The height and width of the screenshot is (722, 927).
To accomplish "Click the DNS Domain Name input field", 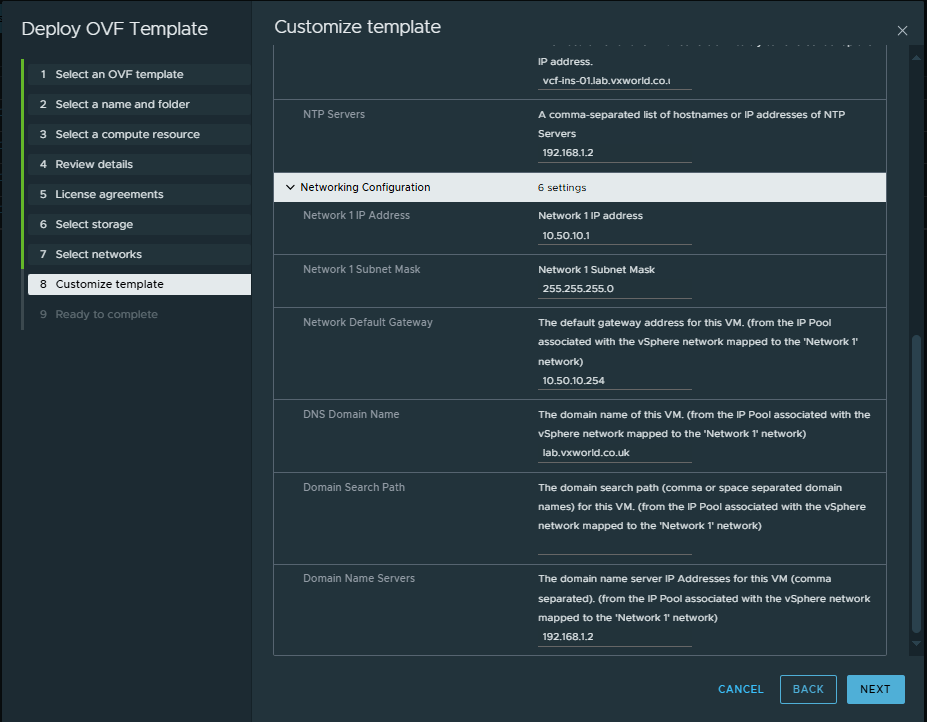I will pos(614,453).
